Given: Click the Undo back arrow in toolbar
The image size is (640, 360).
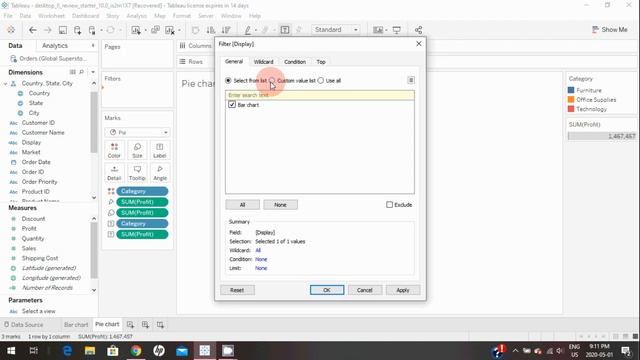Looking at the screenshot, I should pos(33,30).
